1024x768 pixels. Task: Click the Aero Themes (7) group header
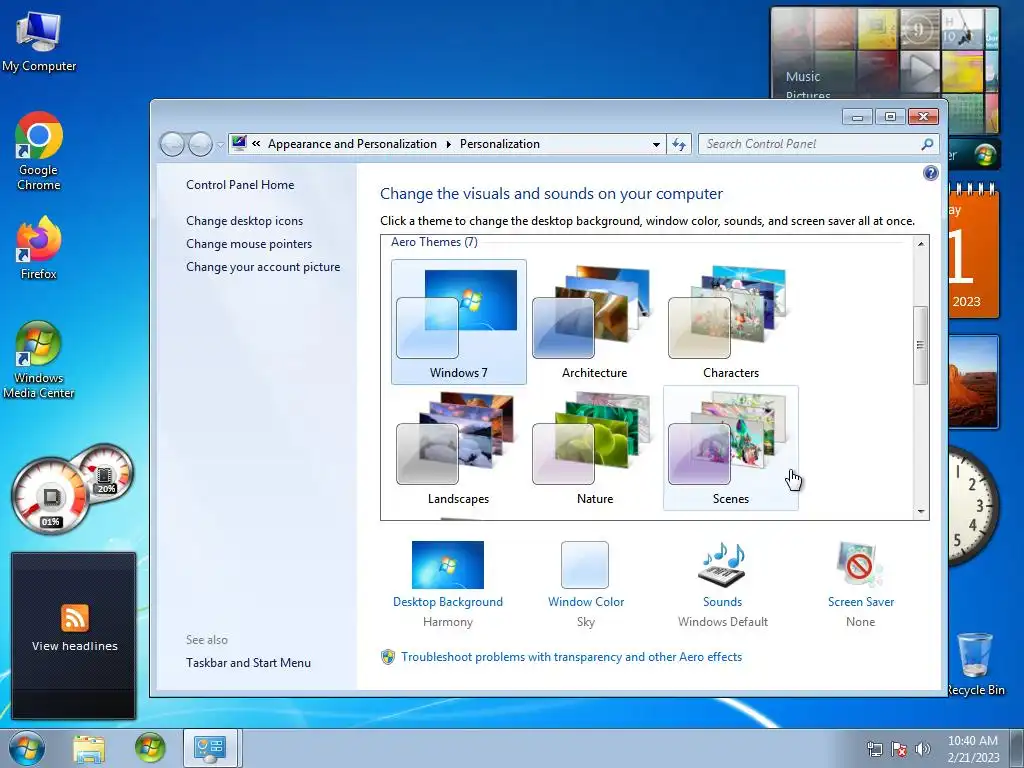[x=434, y=242]
